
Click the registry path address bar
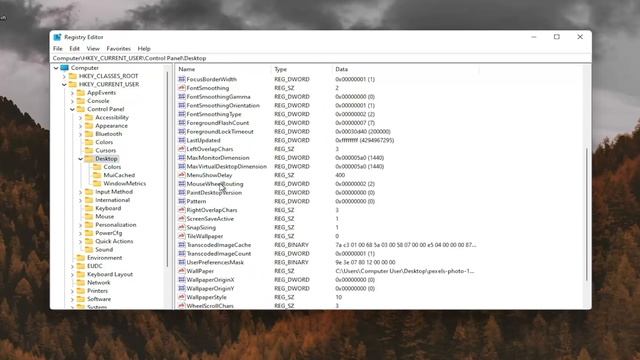[321, 58]
